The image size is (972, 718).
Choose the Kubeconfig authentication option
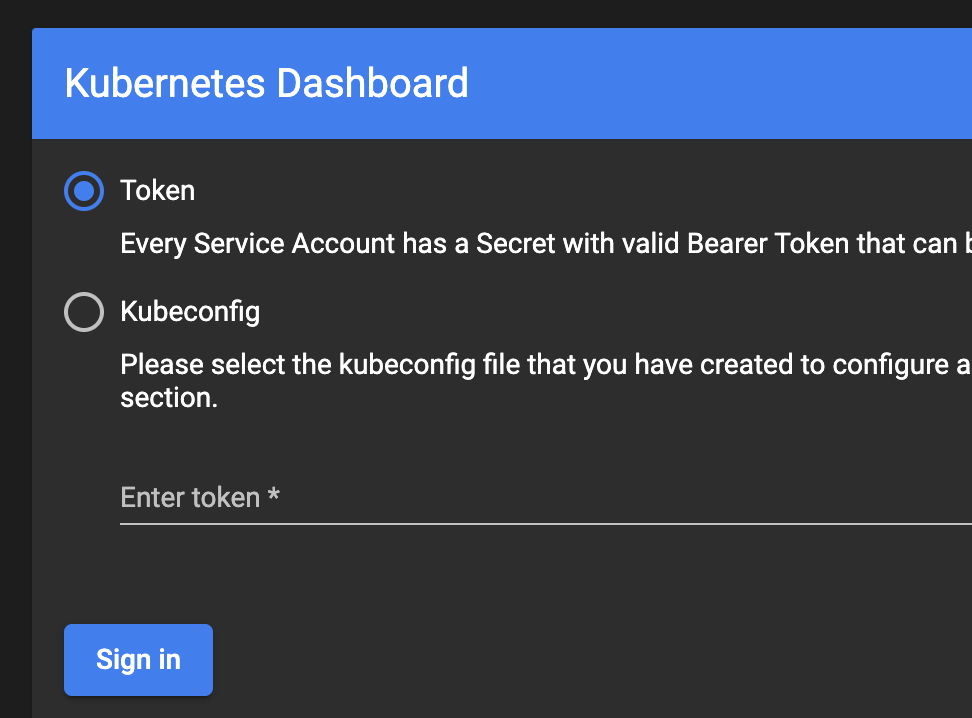83,311
